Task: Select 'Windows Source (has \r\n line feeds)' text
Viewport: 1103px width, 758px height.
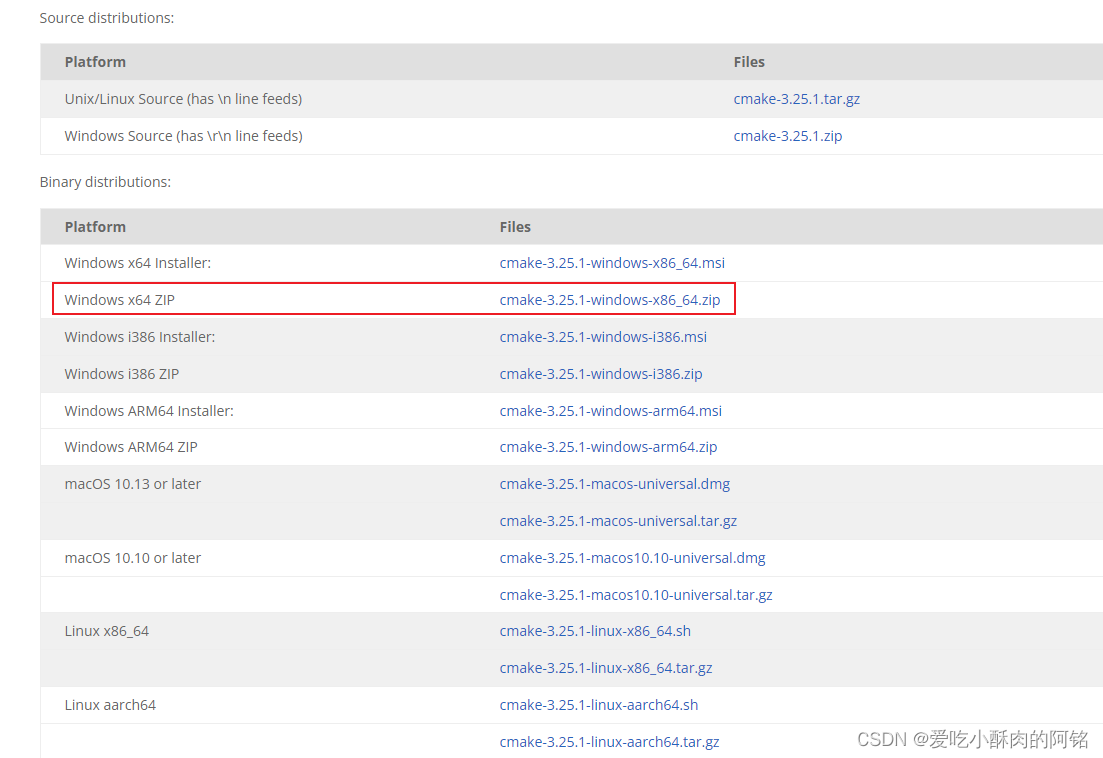Action: 184,136
